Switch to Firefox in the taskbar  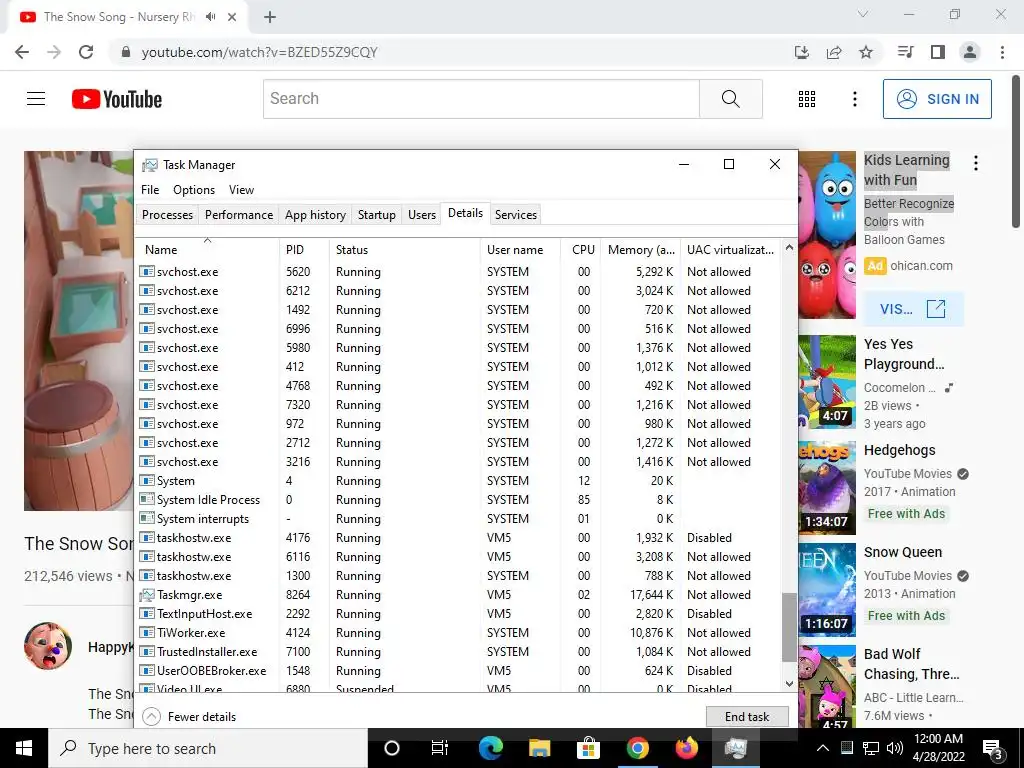click(686, 748)
